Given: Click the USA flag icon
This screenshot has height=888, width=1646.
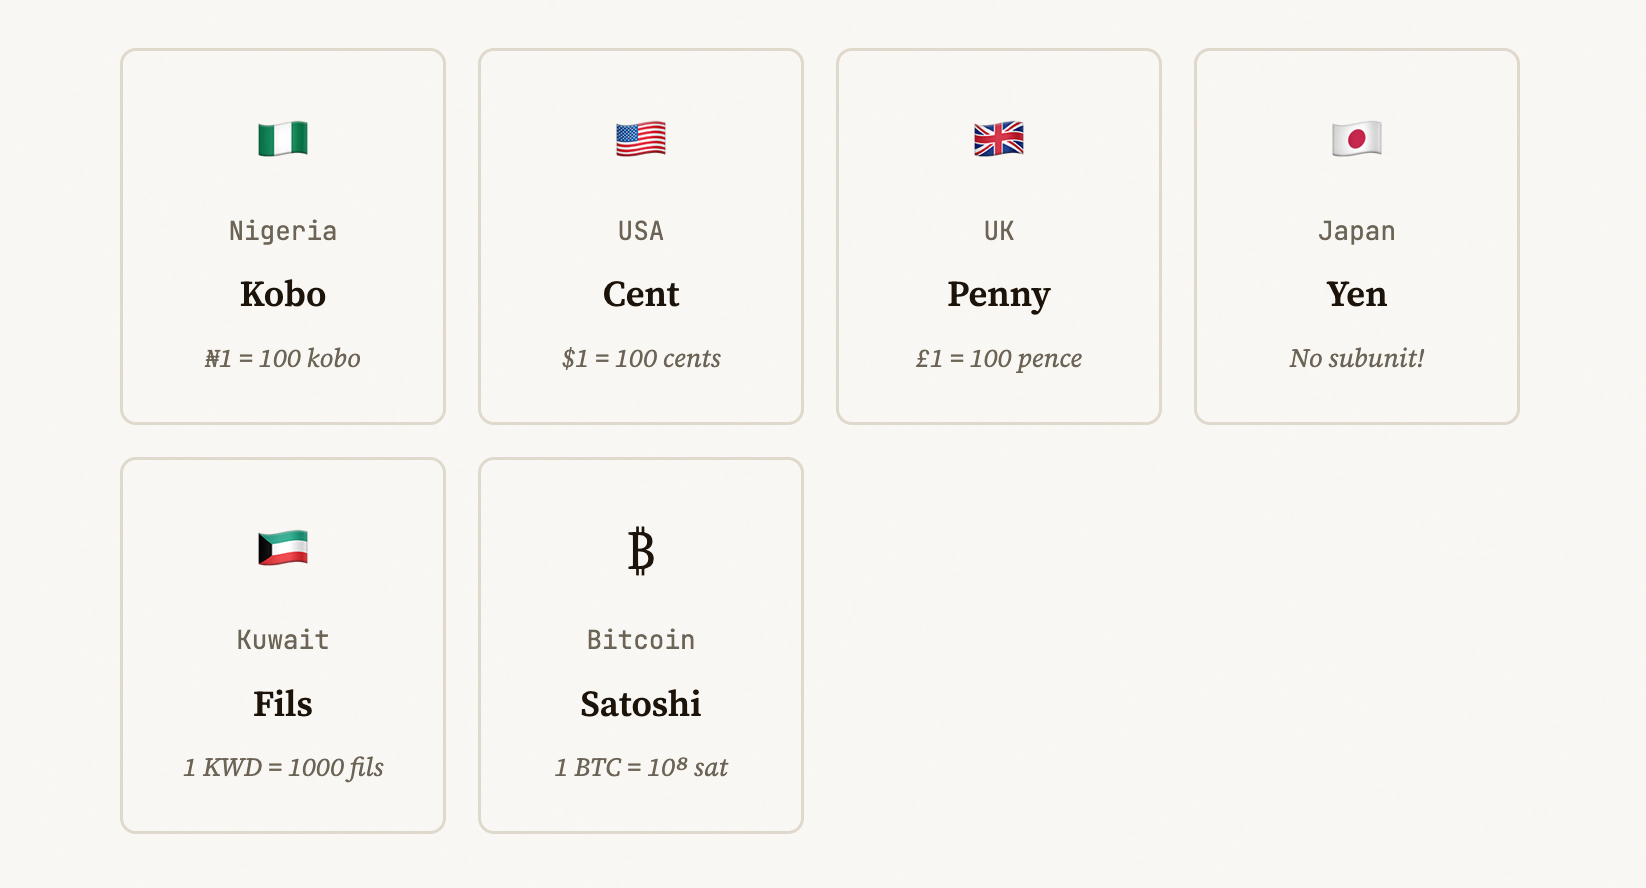Looking at the screenshot, I should 641,139.
